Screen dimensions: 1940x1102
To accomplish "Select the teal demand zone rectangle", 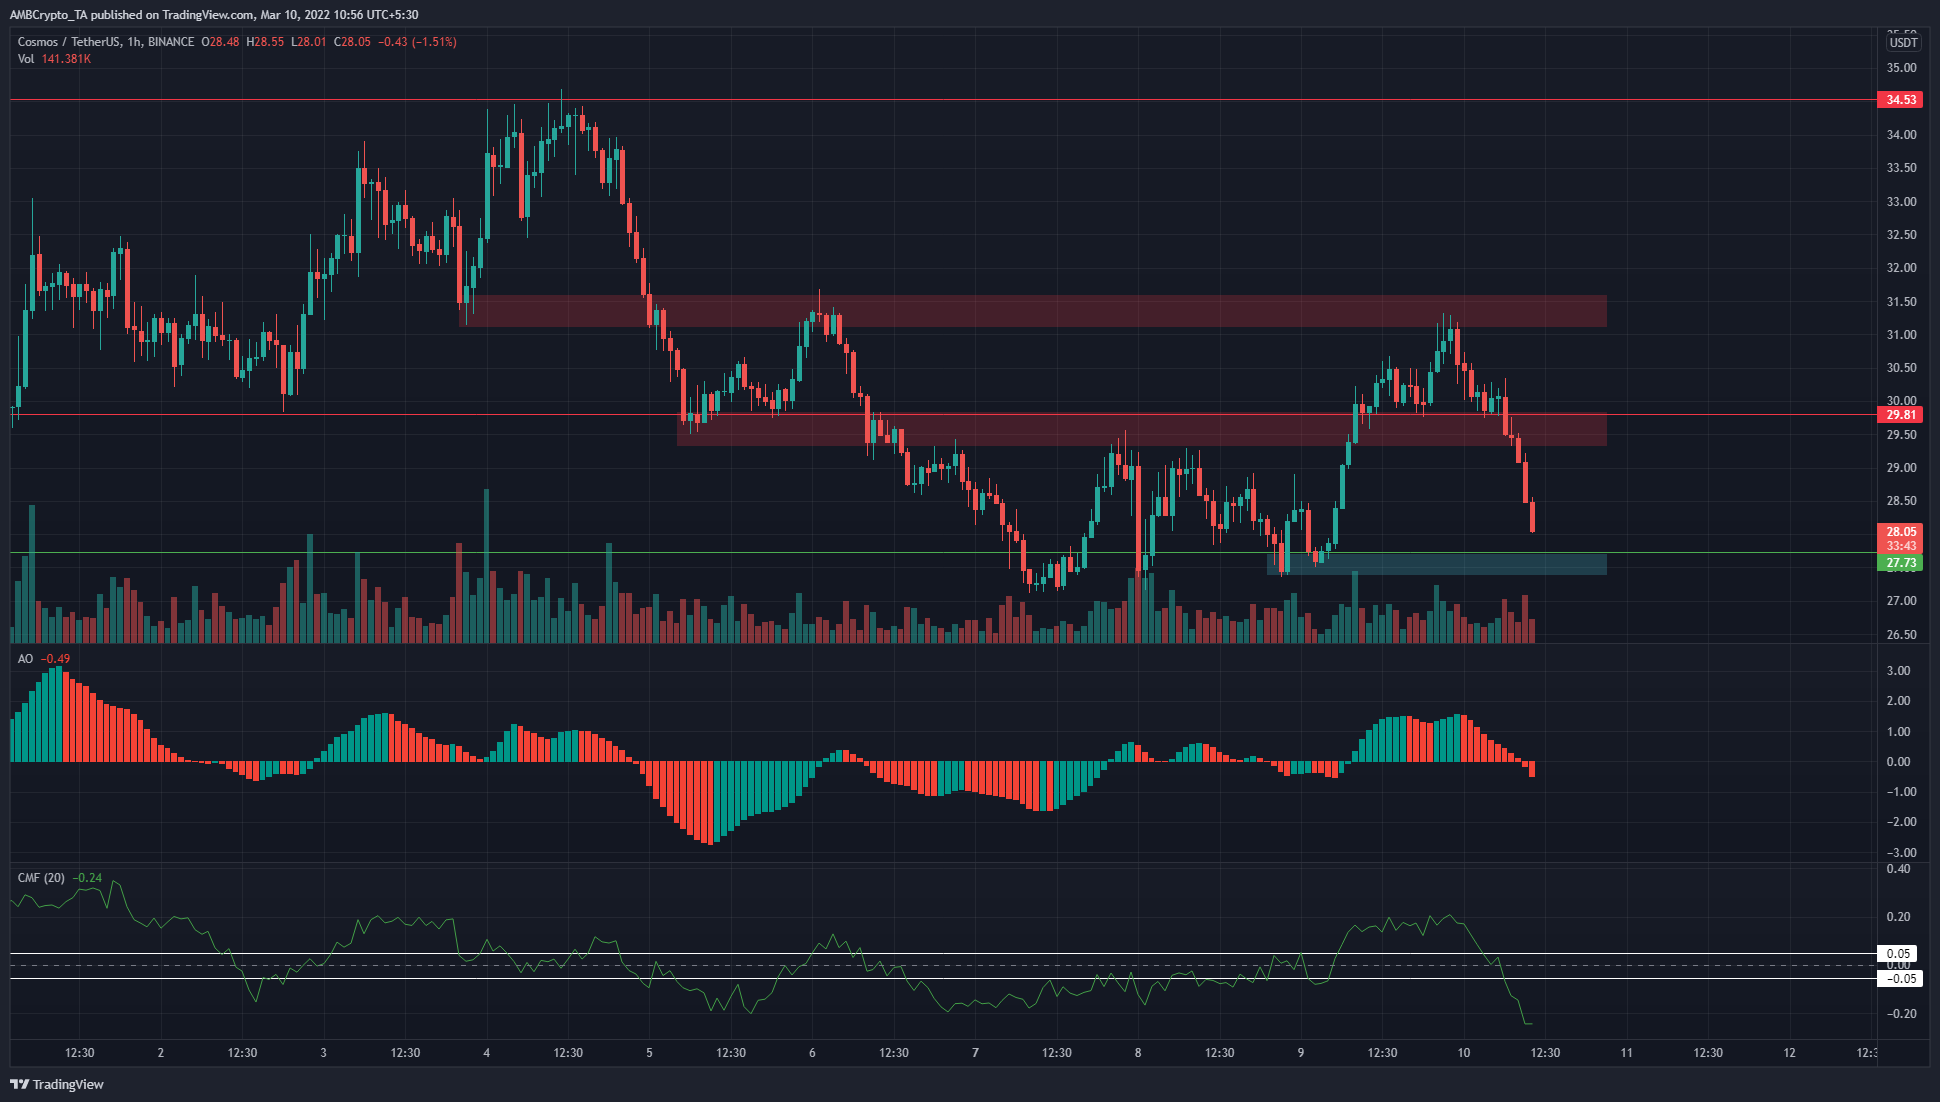I will tap(1437, 564).
